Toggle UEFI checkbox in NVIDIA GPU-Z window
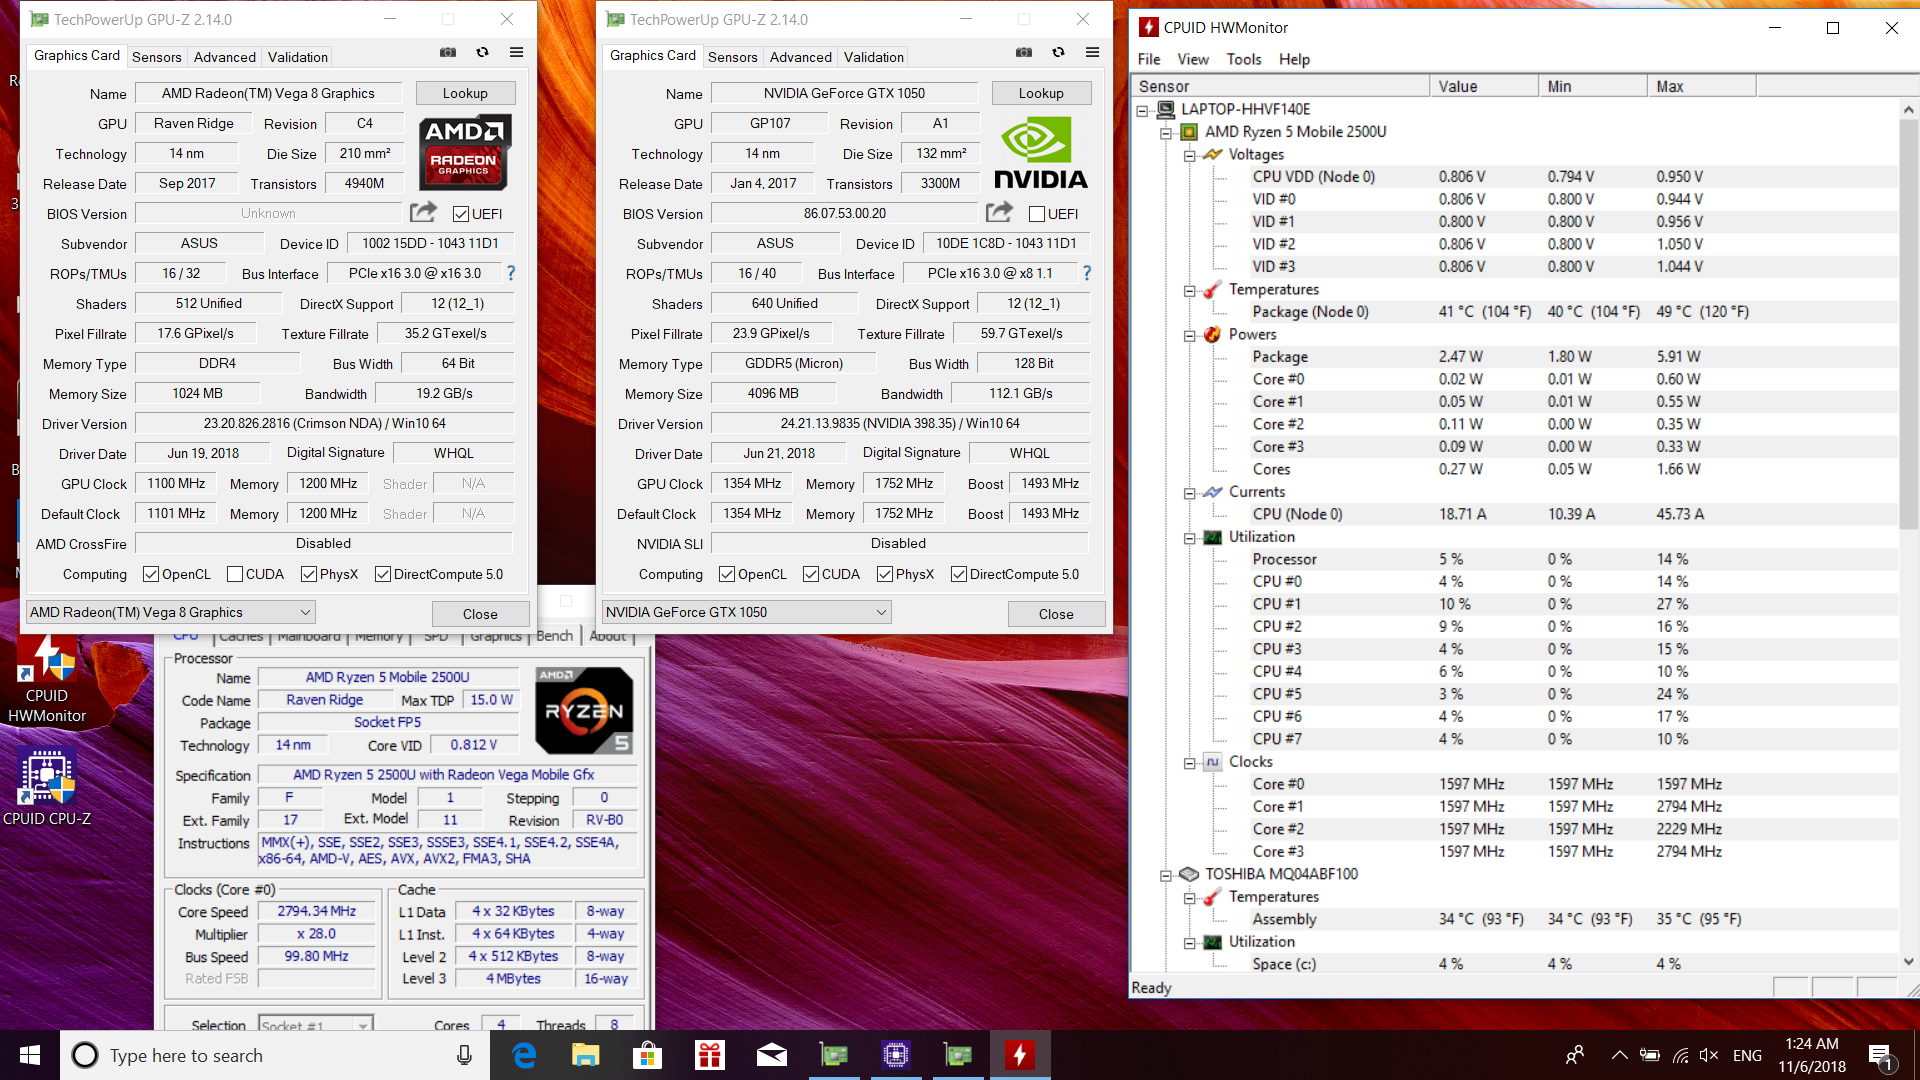Viewport: 1920px width, 1080px height. [1037, 214]
